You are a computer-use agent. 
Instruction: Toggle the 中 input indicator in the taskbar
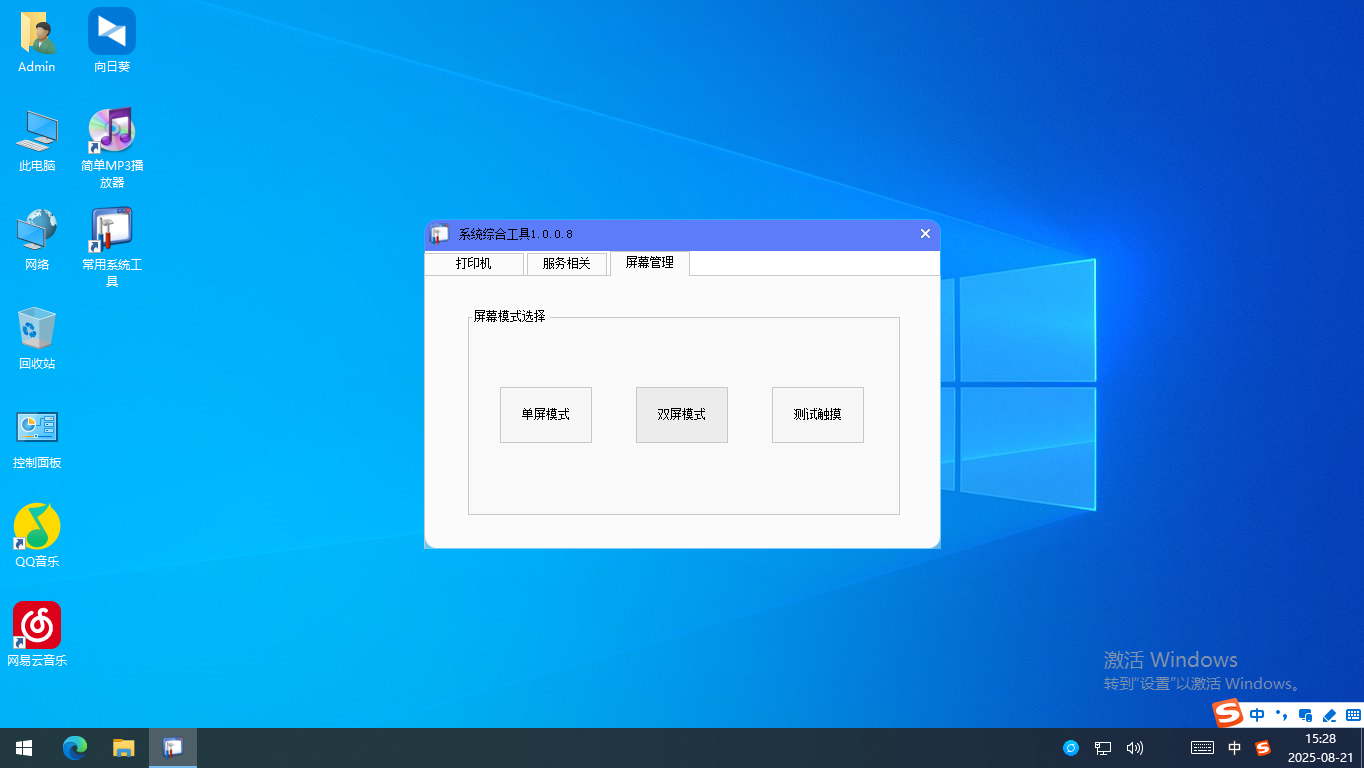click(1235, 748)
